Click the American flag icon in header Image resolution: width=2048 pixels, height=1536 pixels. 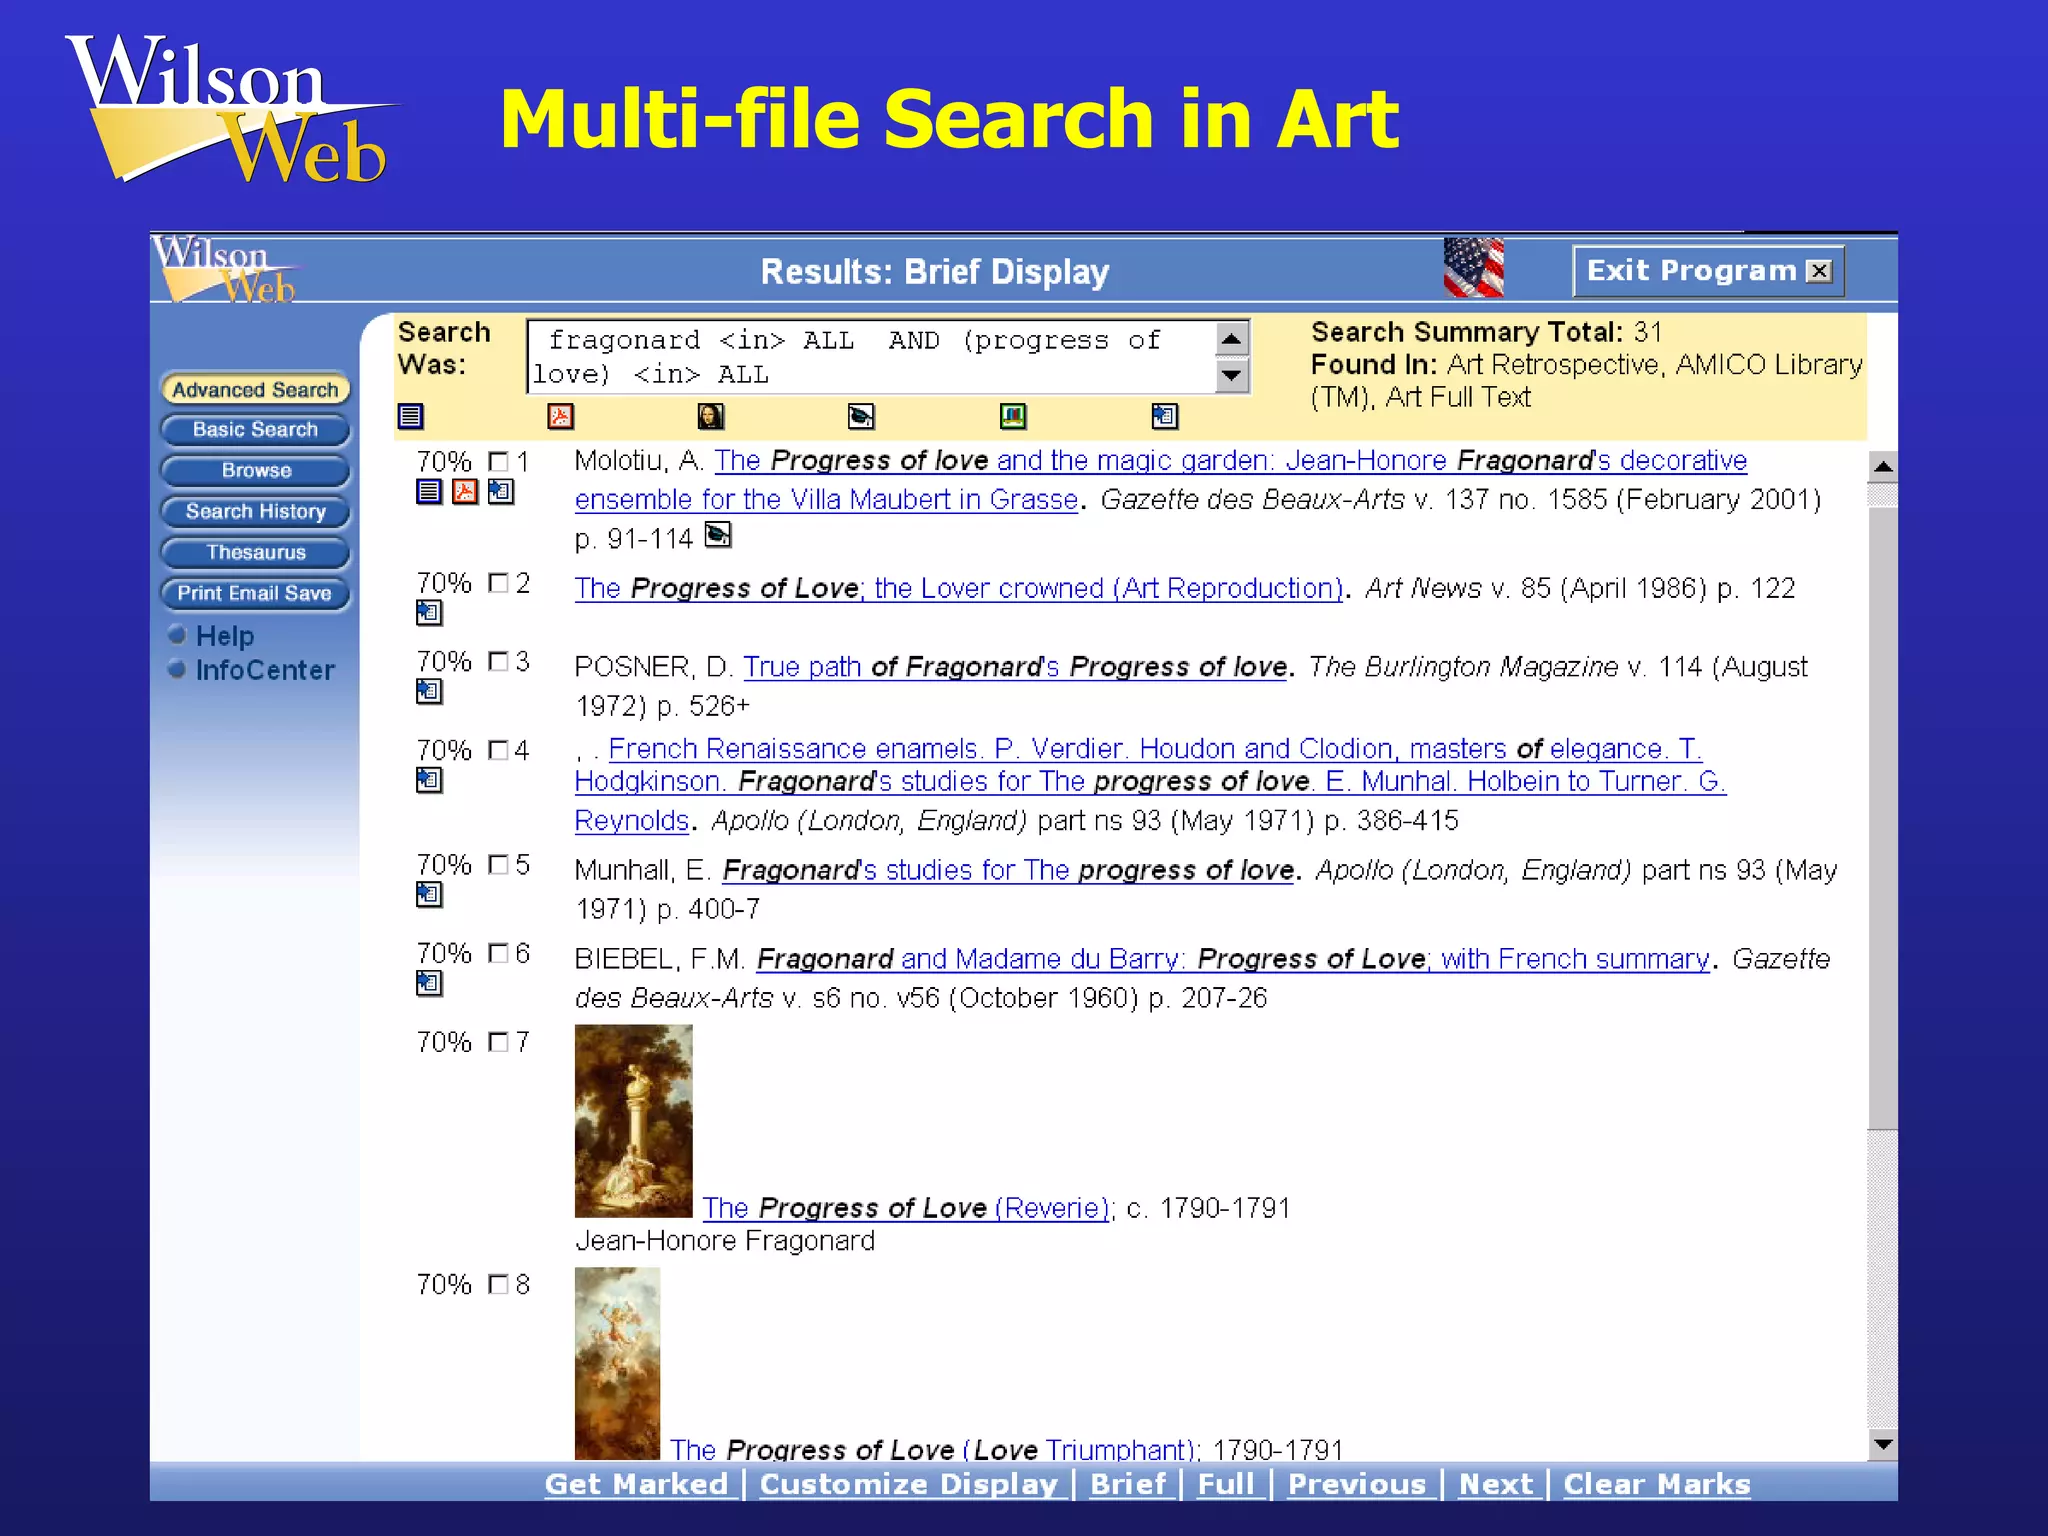(x=1474, y=268)
